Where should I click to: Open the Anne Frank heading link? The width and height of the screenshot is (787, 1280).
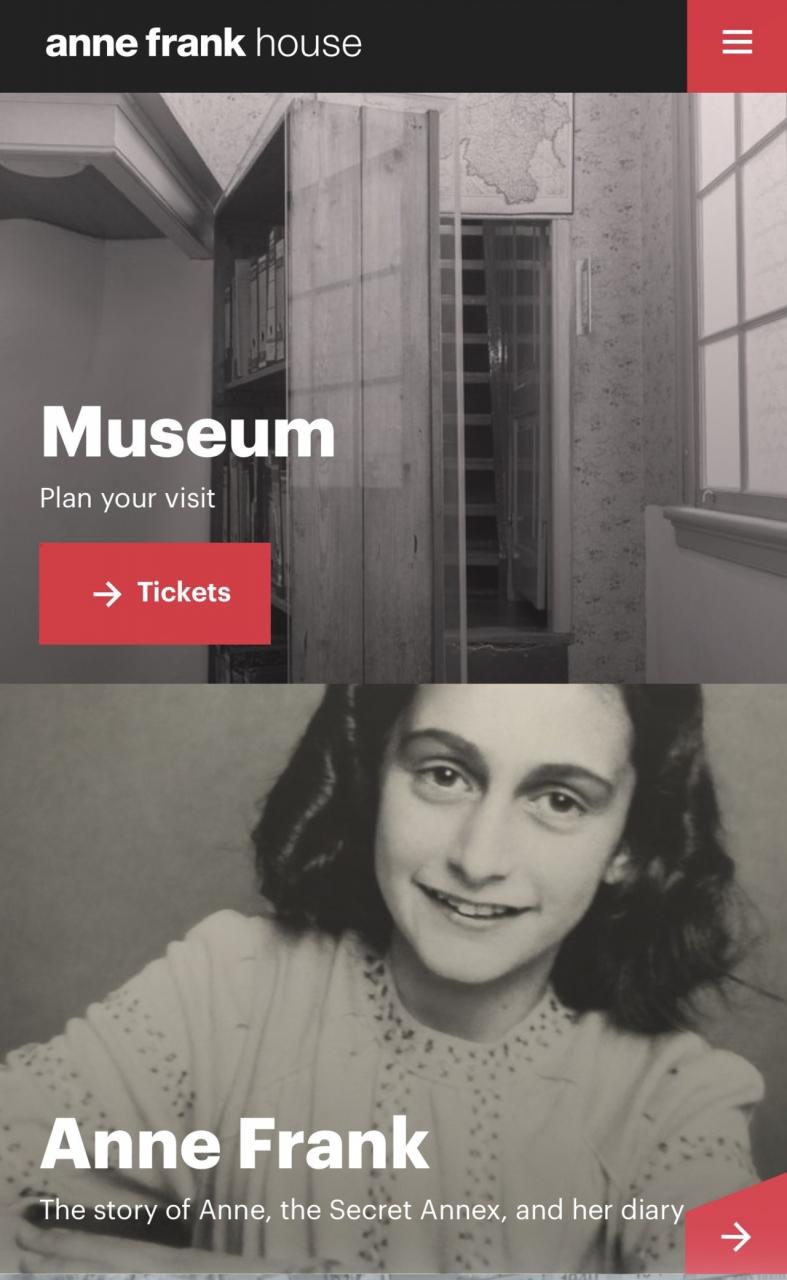click(x=235, y=1143)
